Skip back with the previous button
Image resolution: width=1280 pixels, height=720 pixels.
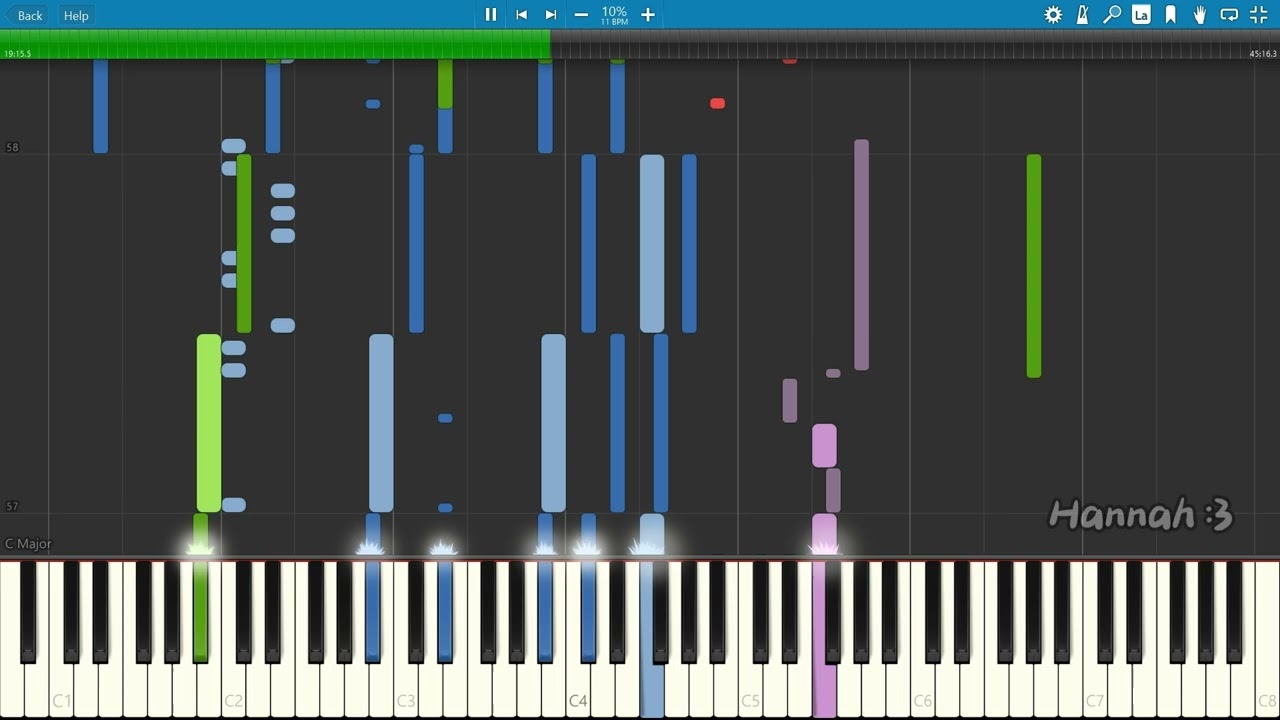pyautogui.click(x=521, y=15)
